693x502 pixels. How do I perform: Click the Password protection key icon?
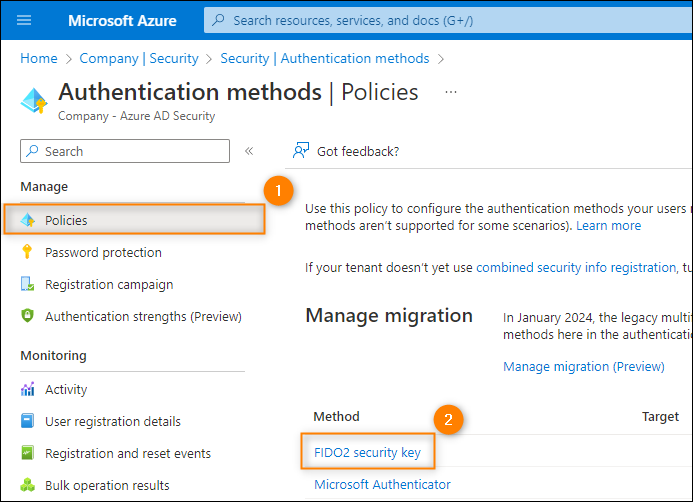tap(27, 251)
